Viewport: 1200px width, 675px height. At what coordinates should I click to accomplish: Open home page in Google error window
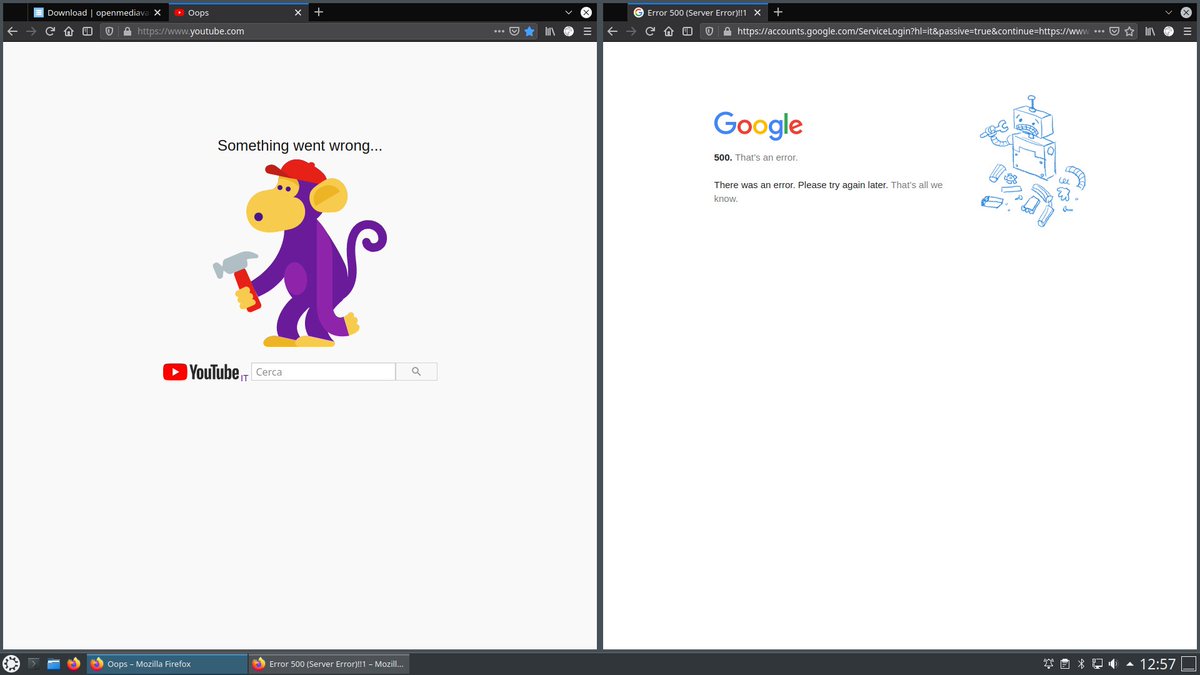coord(668,31)
